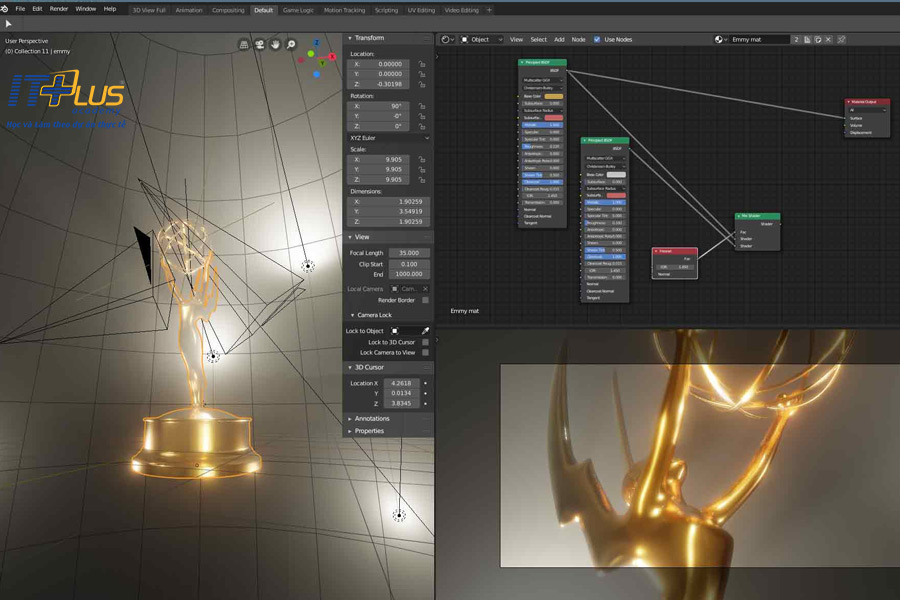Image resolution: width=900 pixels, height=600 pixels.
Task: Click the pan hand icon in viewport
Action: point(275,44)
